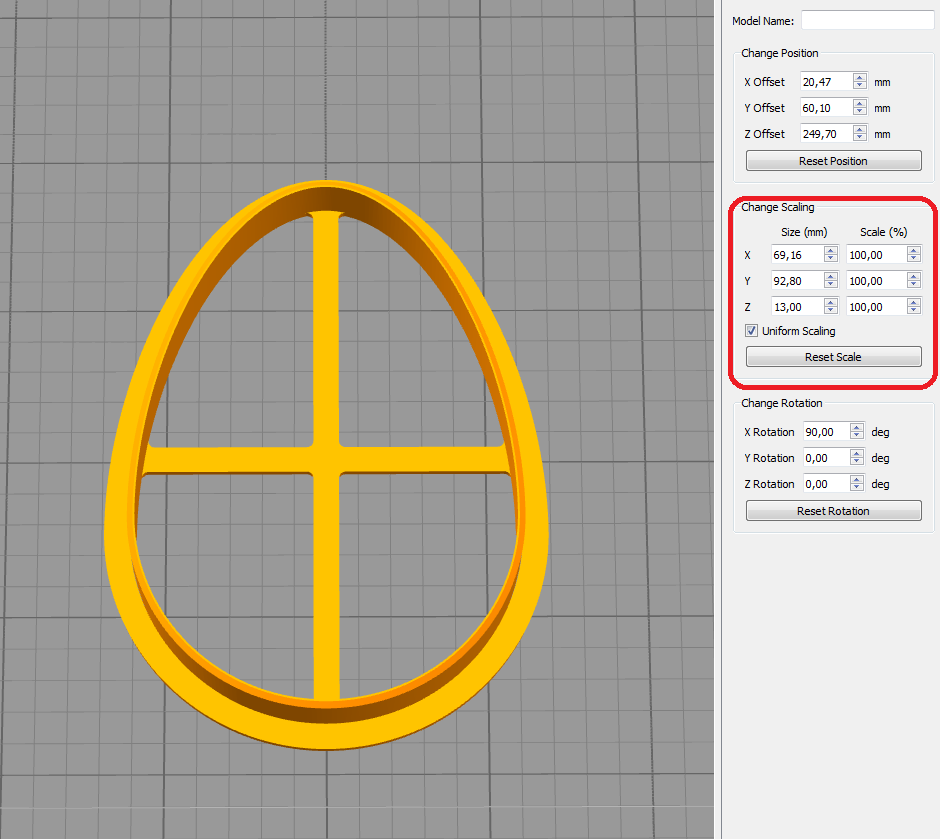Increase Z scale percent up arrow

point(914,303)
